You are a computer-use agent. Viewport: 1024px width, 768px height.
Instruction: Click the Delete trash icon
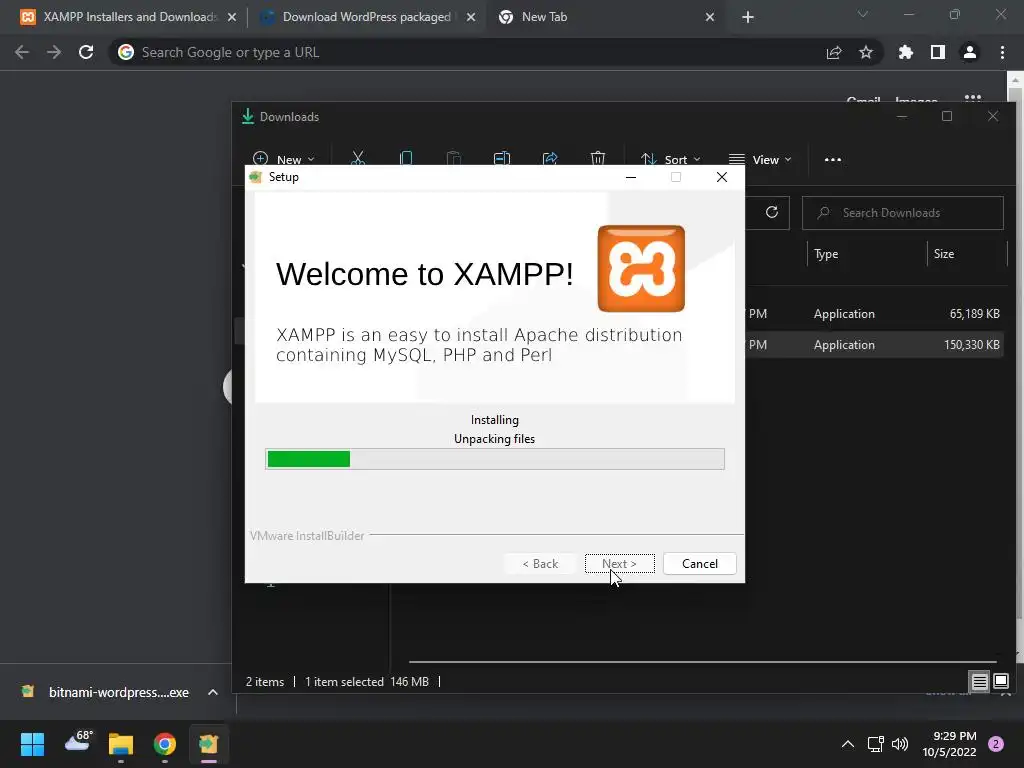598,159
